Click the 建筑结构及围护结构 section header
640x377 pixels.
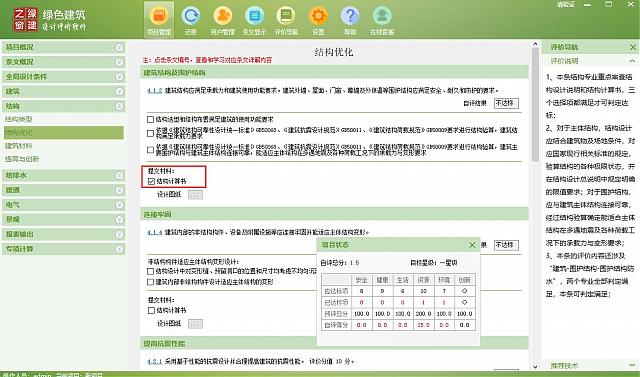pyautogui.click(x=334, y=73)
